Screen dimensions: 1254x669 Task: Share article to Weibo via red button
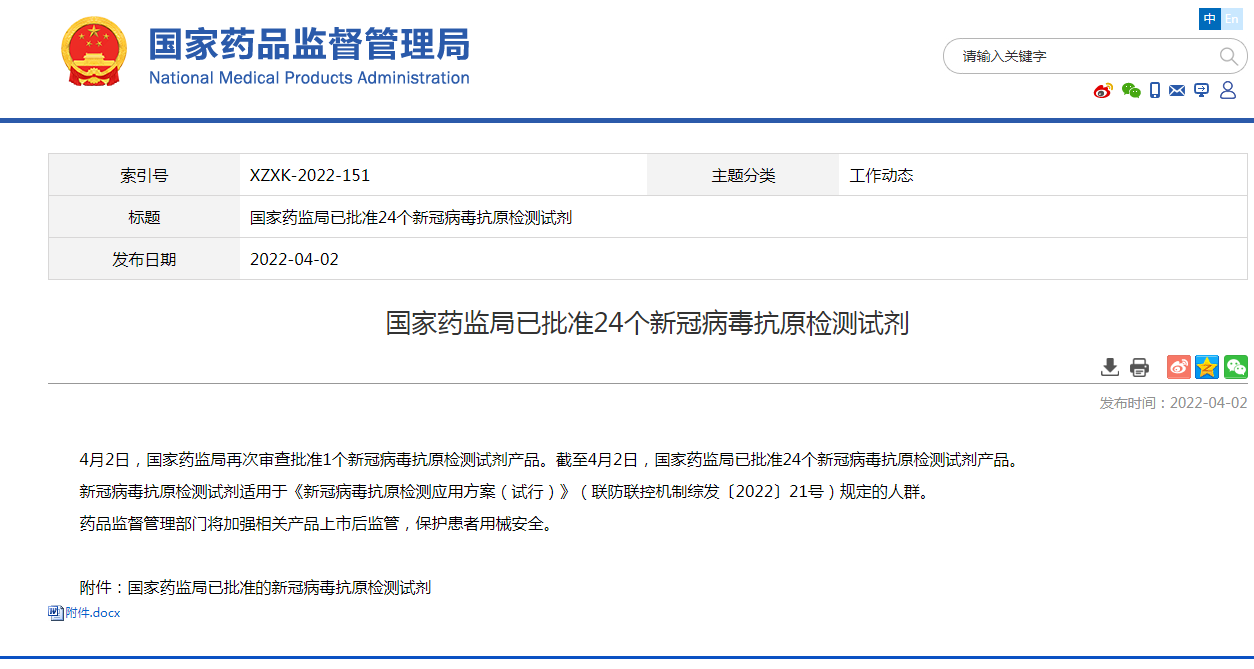(1179, 367)
